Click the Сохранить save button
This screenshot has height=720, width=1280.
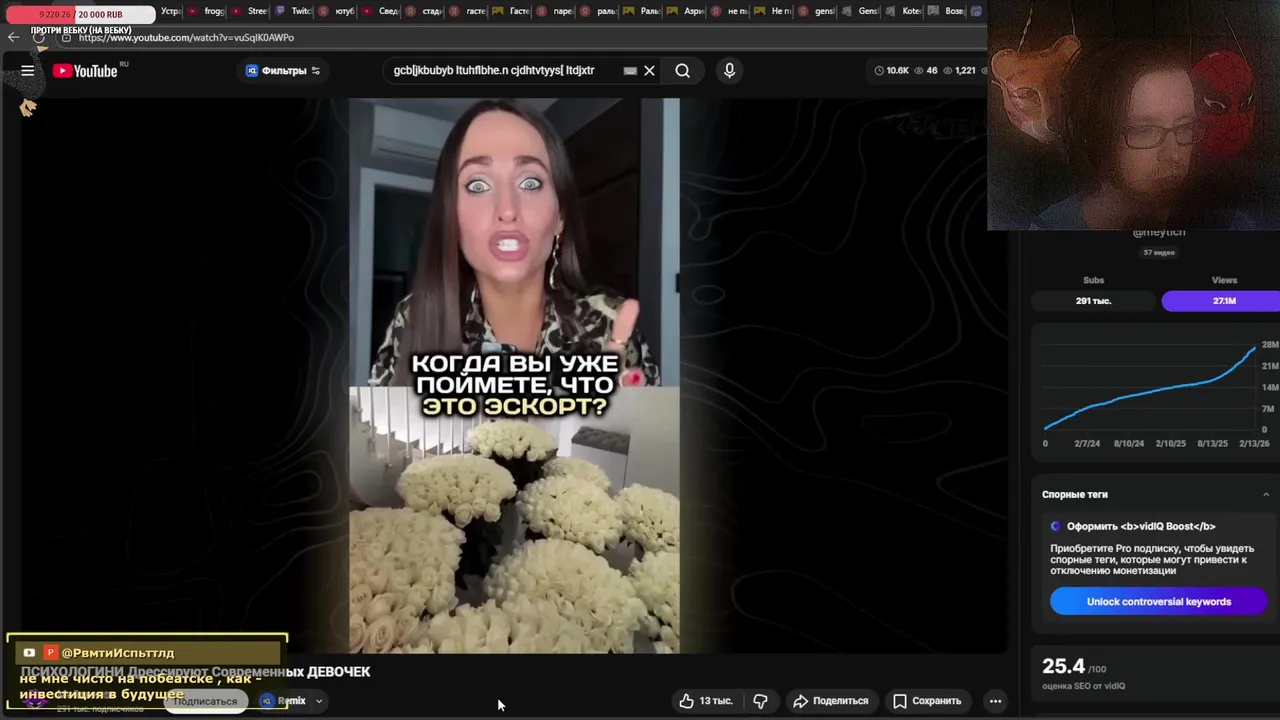tap(927, 701)
